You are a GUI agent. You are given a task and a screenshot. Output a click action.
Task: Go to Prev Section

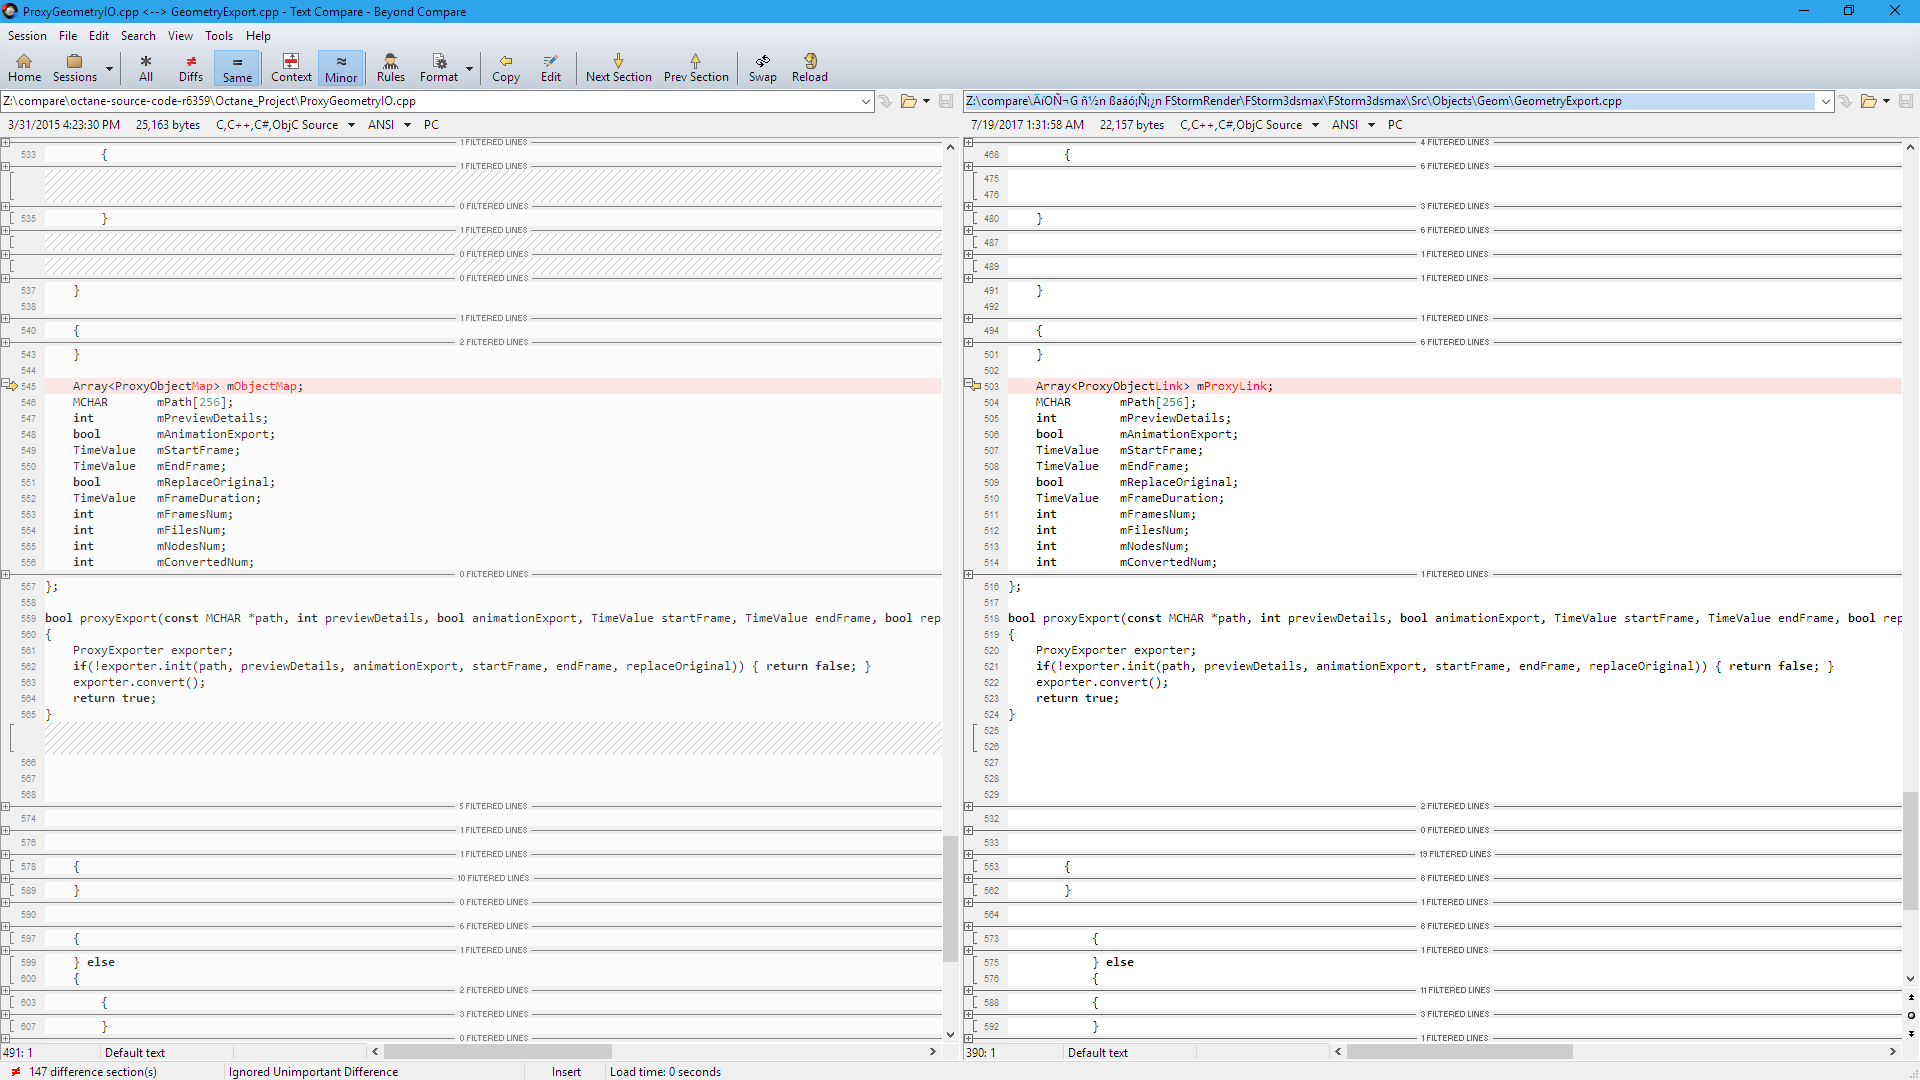[695, 67]
